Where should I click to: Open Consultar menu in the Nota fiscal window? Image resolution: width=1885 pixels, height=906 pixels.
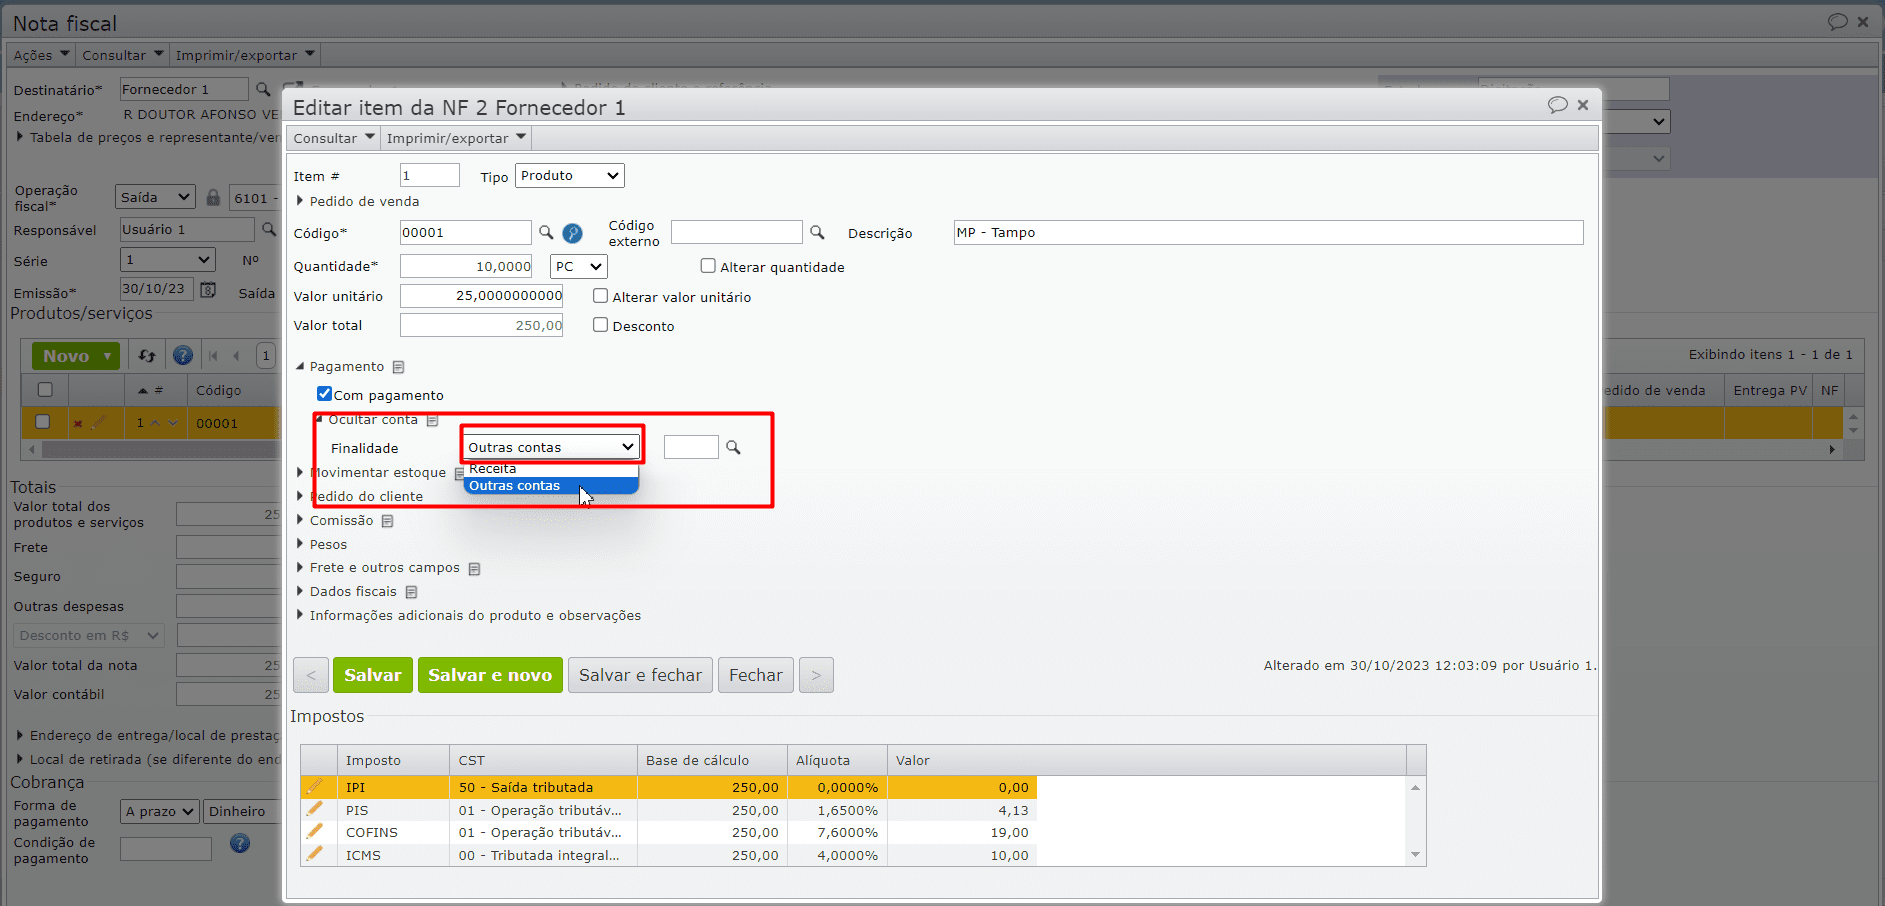[x=123, y=55]
